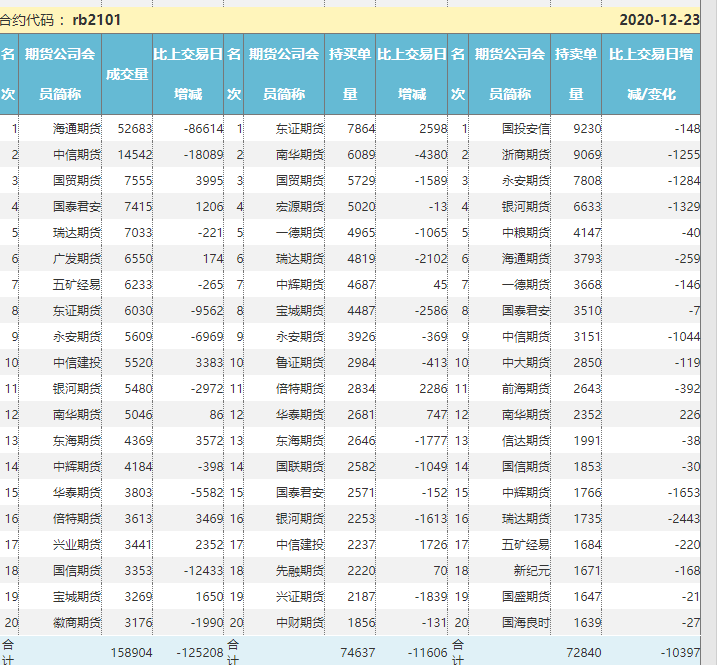Select 海通期货 in the volume ranking
The height and width of the screenshot is (665, 724).
[77, 128]
